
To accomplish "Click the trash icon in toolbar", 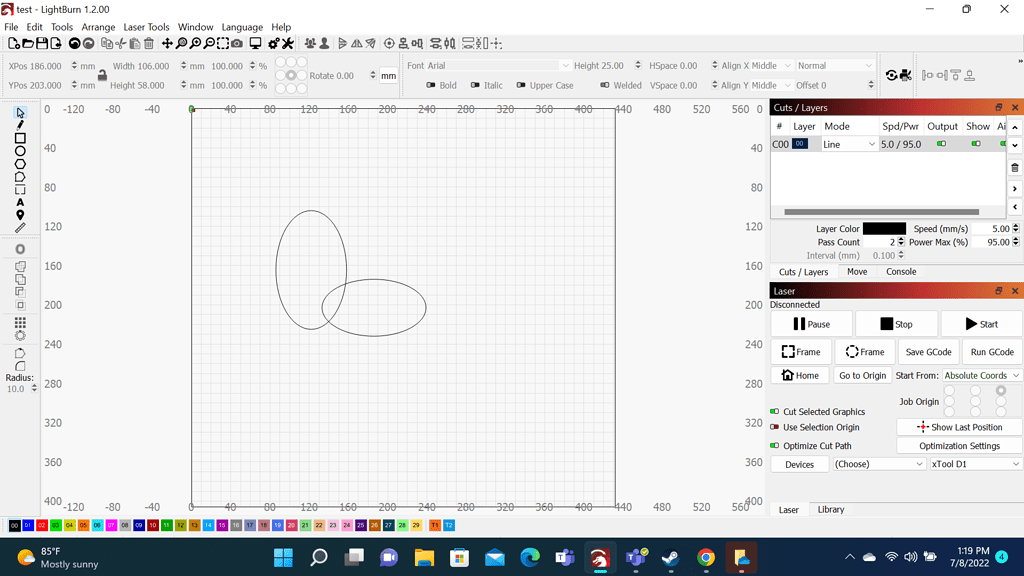I will (149, 44).
